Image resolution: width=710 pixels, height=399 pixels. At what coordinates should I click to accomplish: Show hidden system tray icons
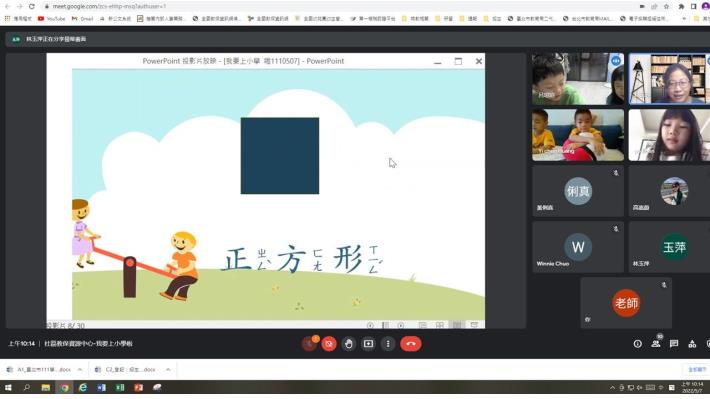(612, 388)
